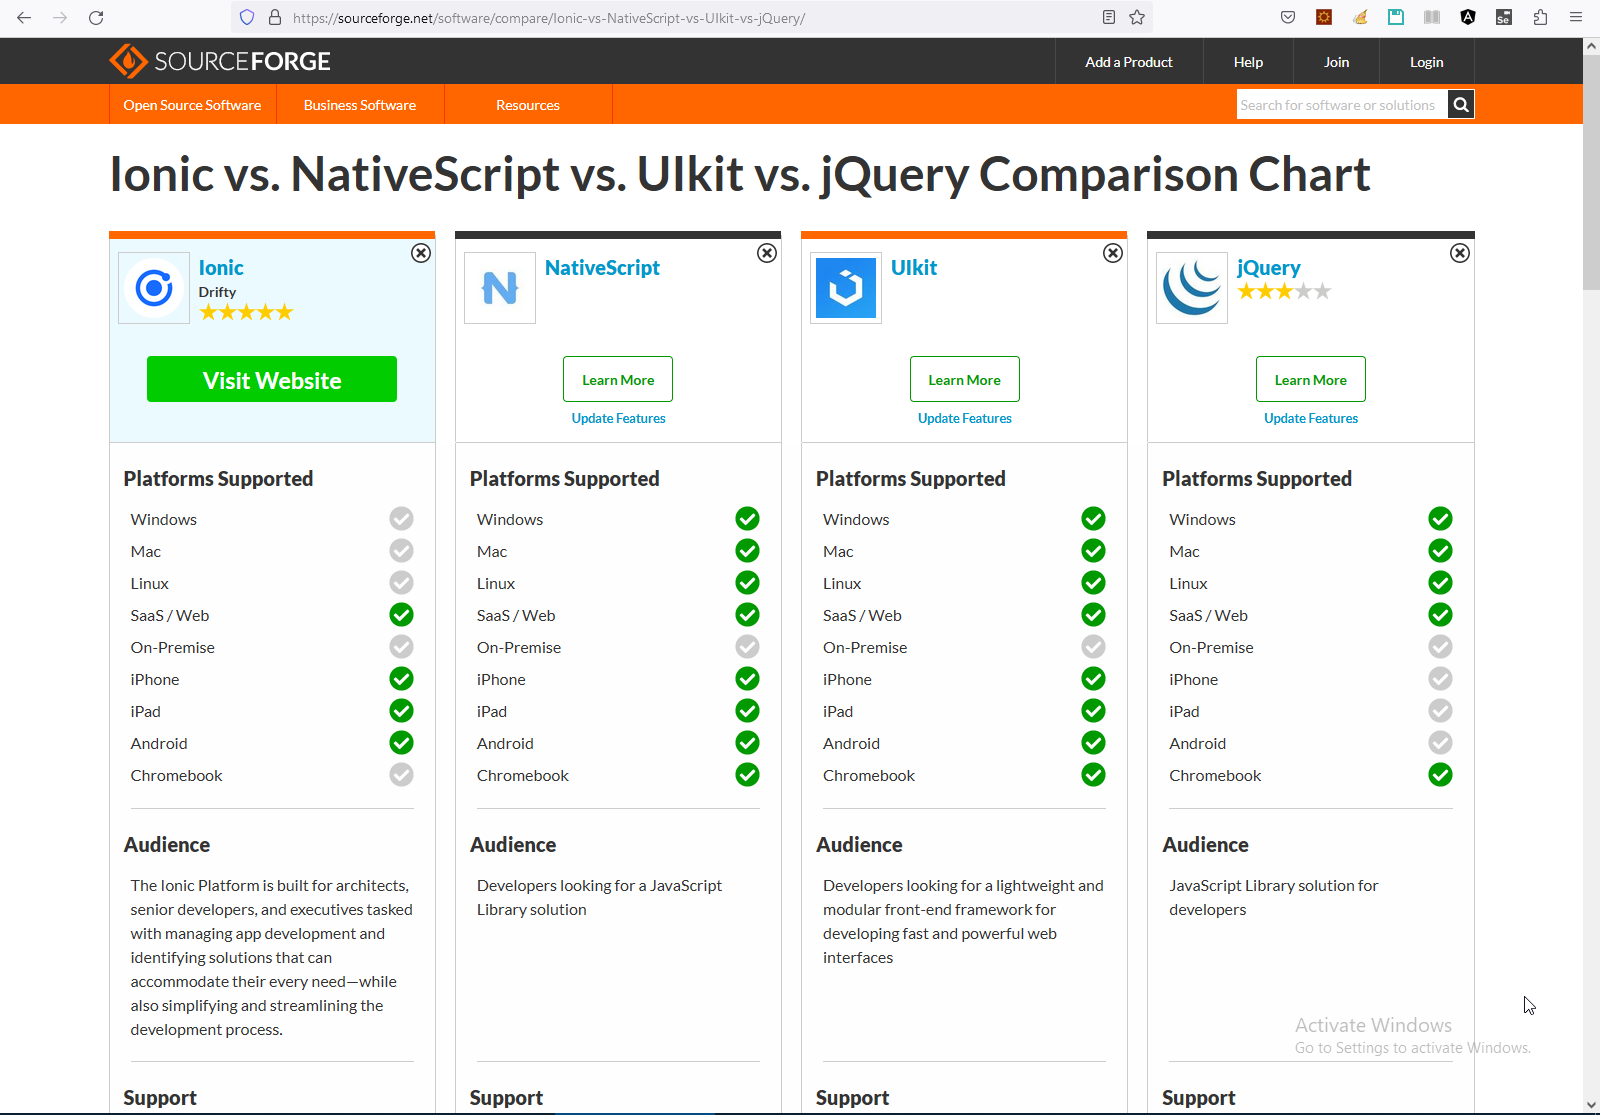Screen dimensions: 1600x1115
Task: Remove UIkit from the comparison
Action: [x=1113, y=253]
